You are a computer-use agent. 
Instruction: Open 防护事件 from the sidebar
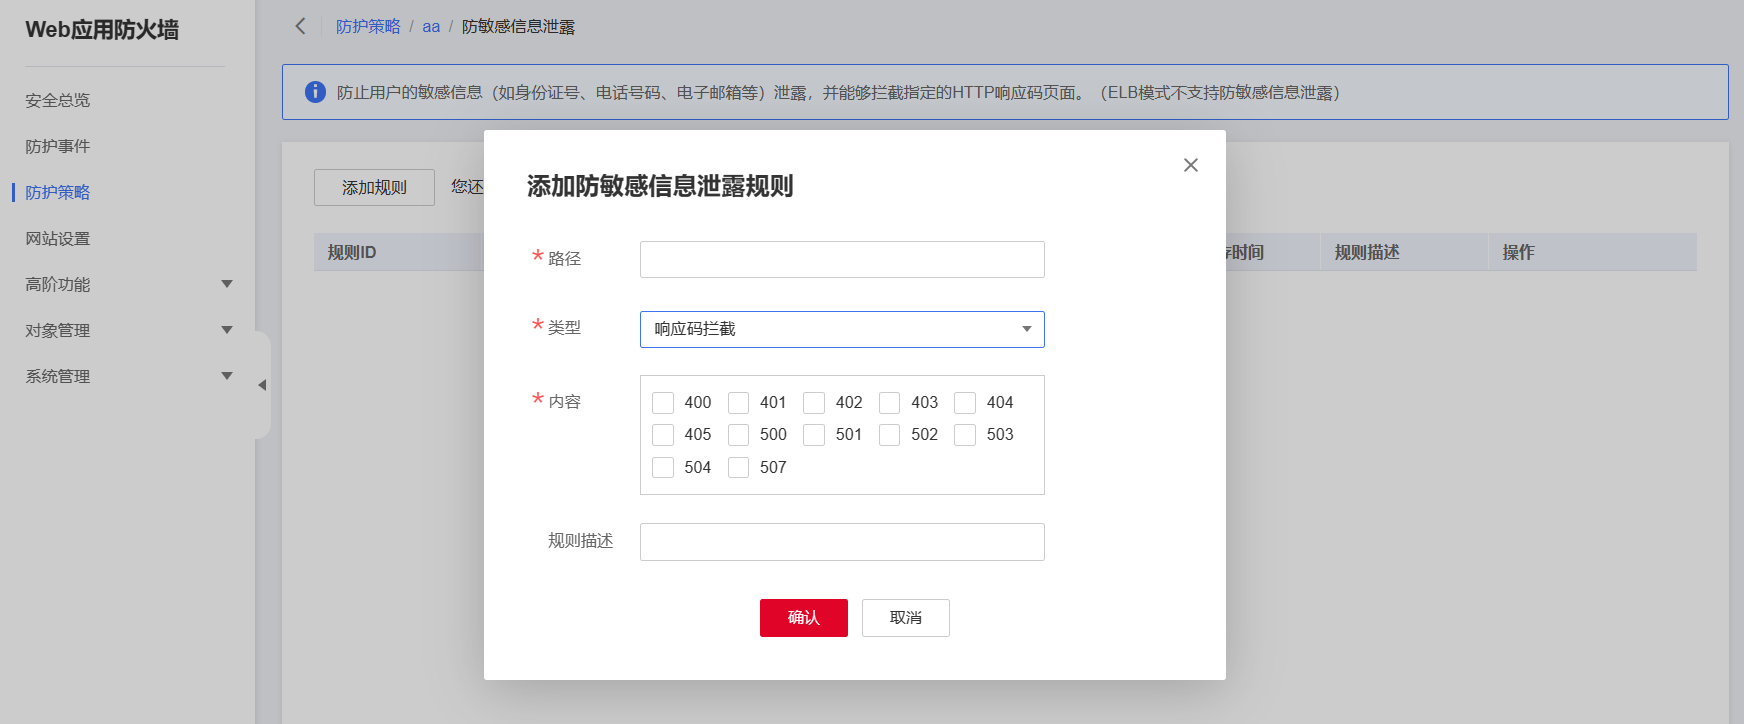pos(58,146)
